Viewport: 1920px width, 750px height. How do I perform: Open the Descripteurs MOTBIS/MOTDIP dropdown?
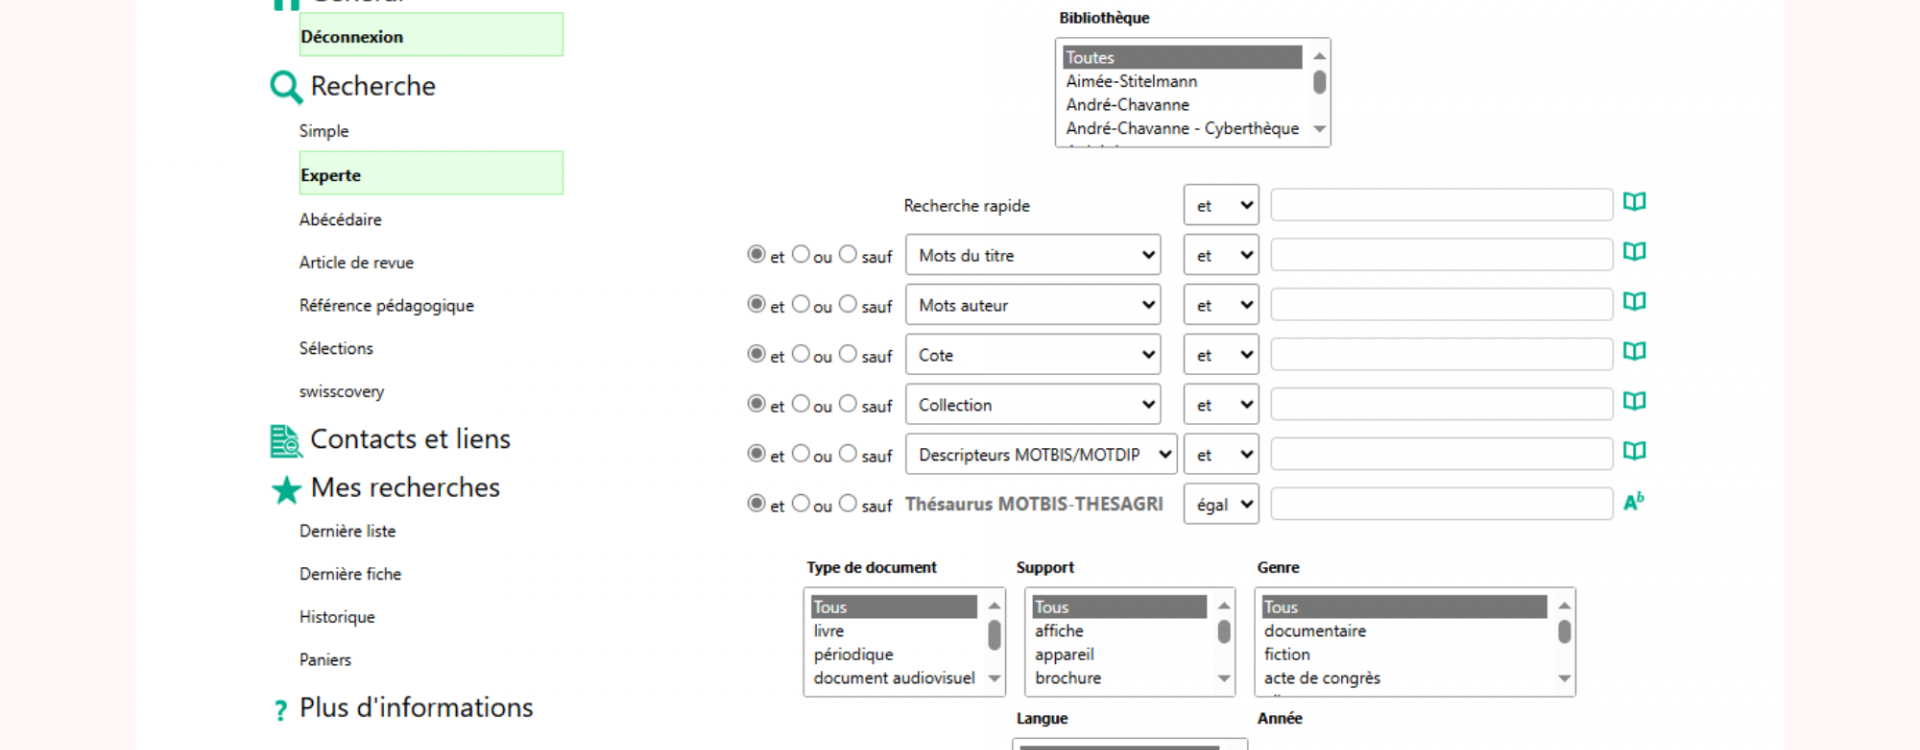coord(1041,455)
